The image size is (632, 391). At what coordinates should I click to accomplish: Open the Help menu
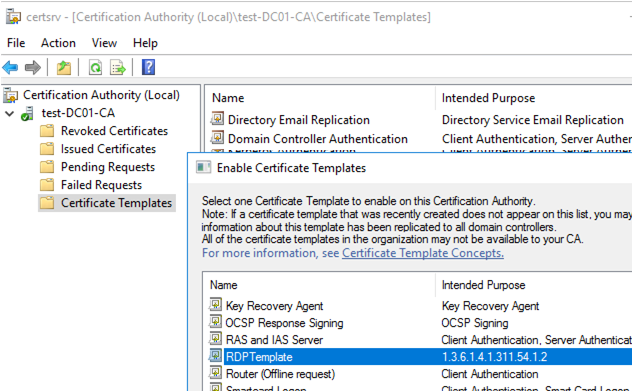145,43
